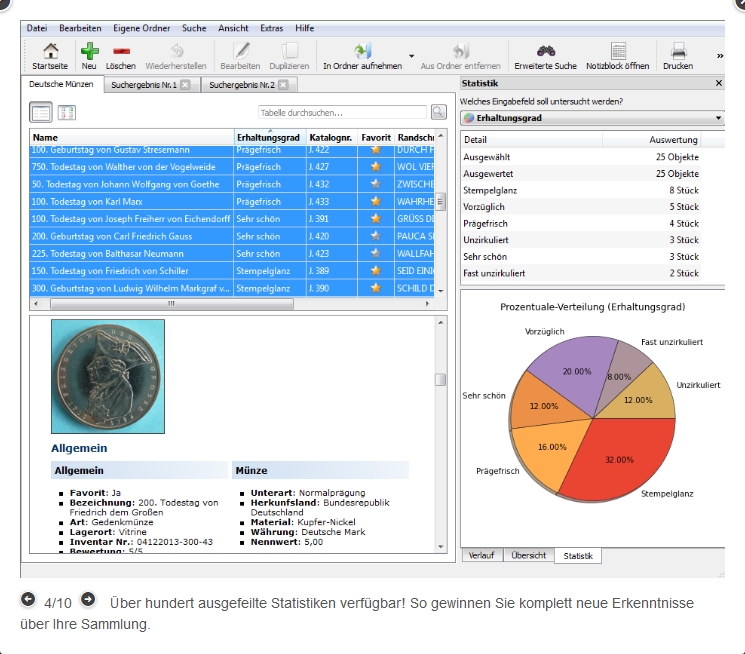The image size is (745, 654).
Task: Switch to the Verlauf tab
Action: (x=481, y=555)
